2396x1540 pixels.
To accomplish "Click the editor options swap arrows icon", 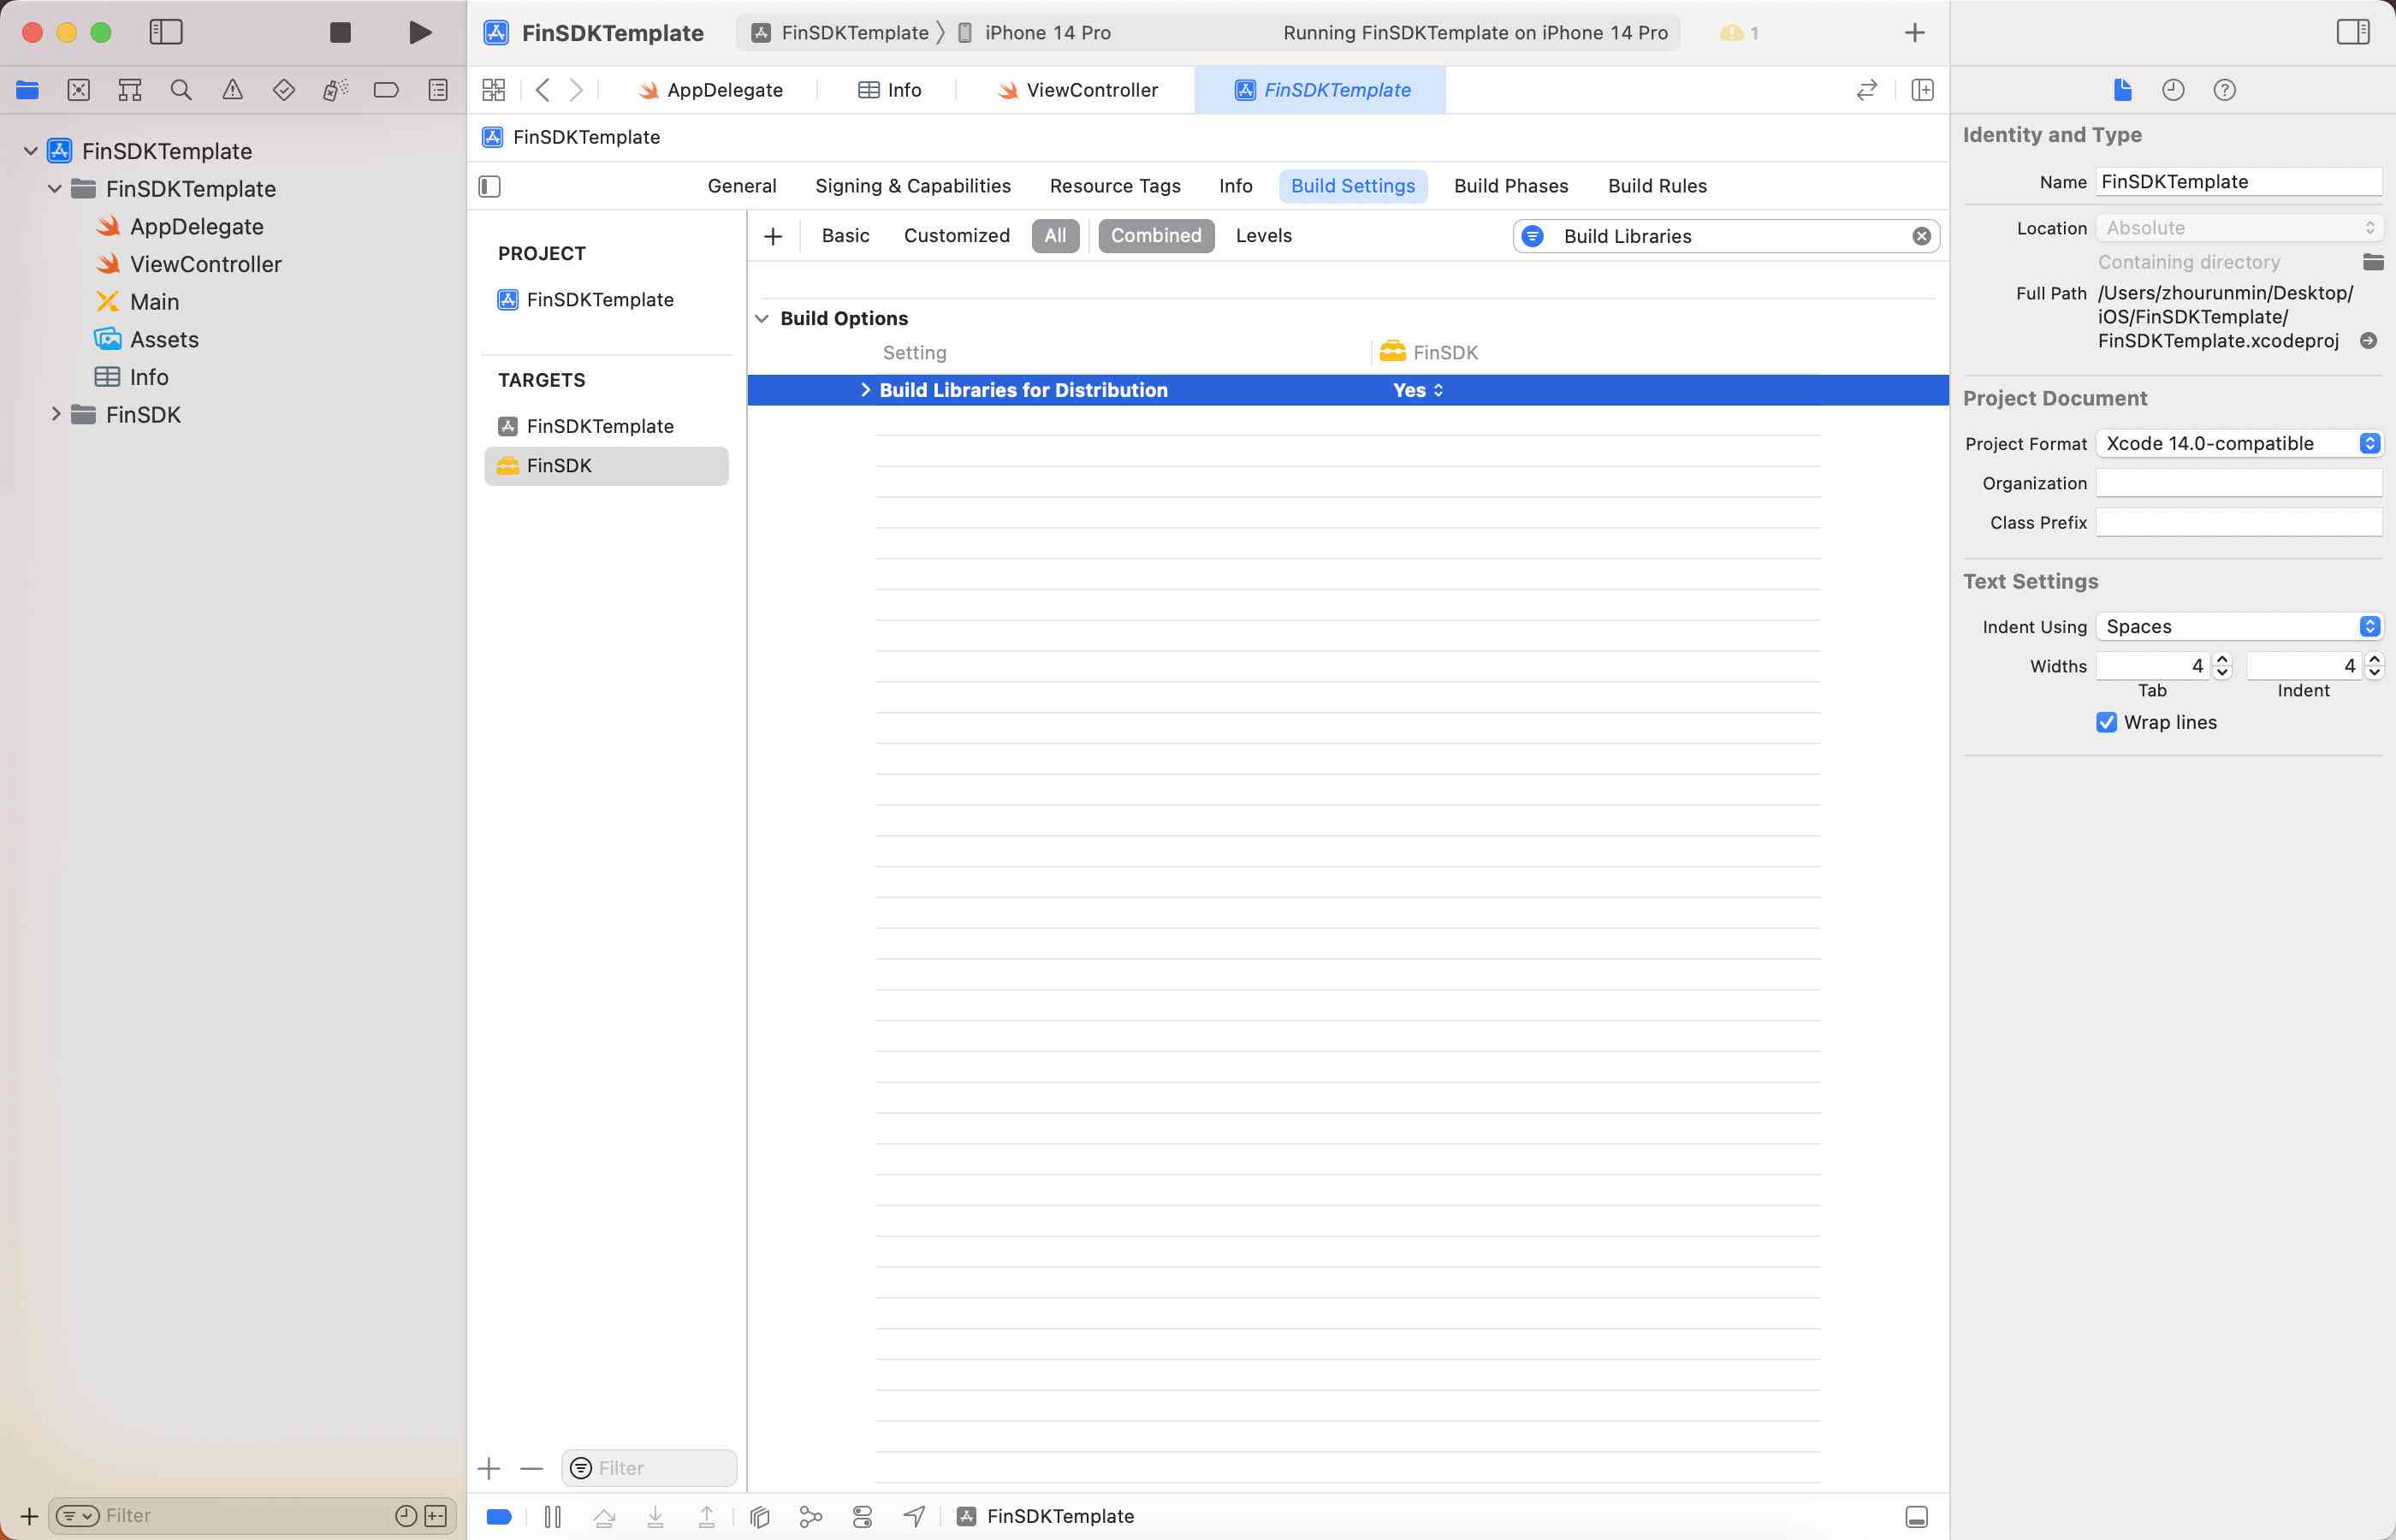I will [x=1866, y=90].
